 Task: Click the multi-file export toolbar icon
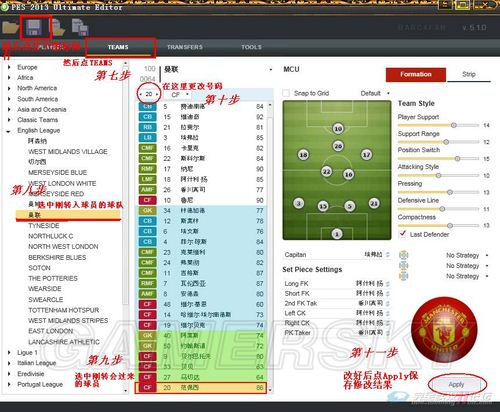pyautogui.click(x=80, y=27)
